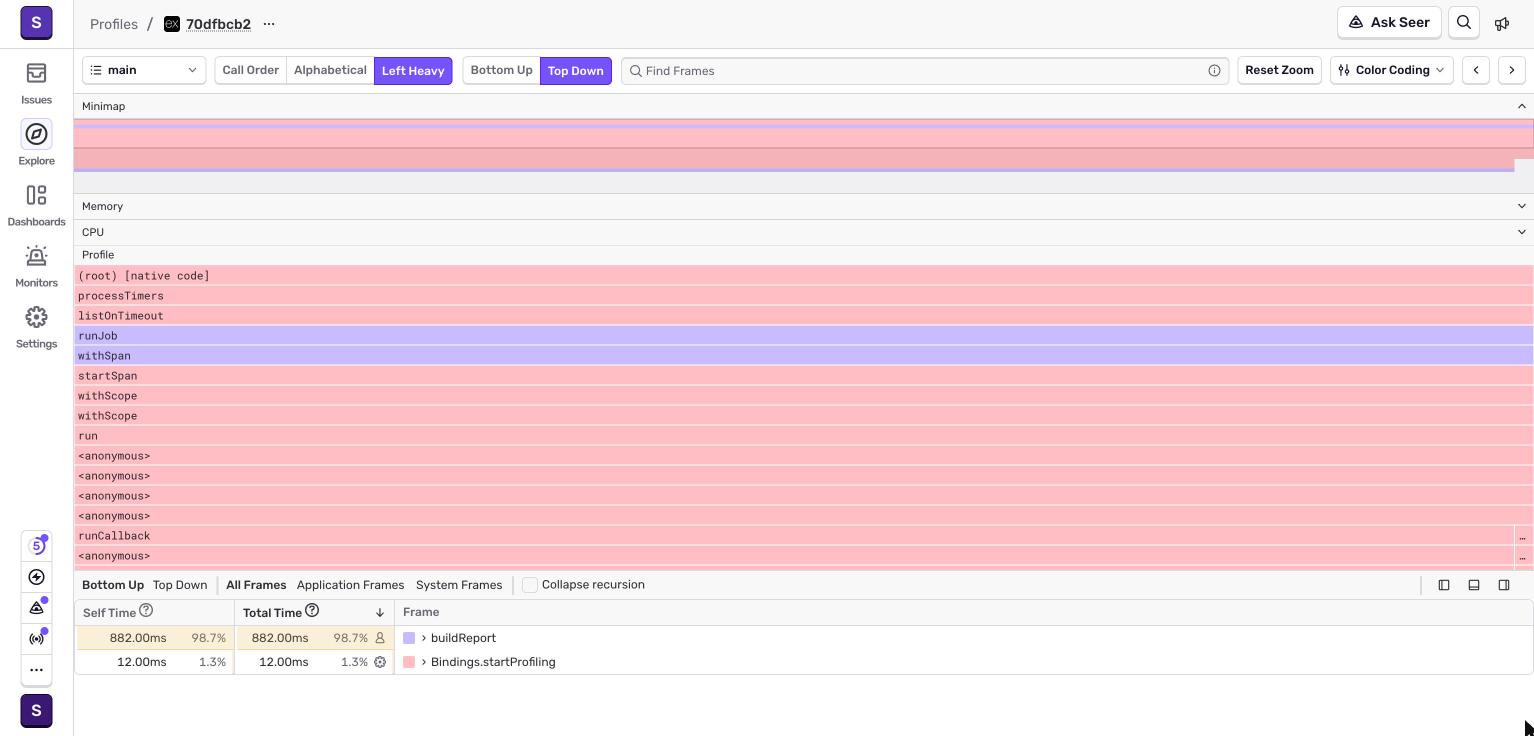Go to previous frame arrow
Image resolution: width=1534 pixels, height=736 pixels.
[x=1476, y=70]
